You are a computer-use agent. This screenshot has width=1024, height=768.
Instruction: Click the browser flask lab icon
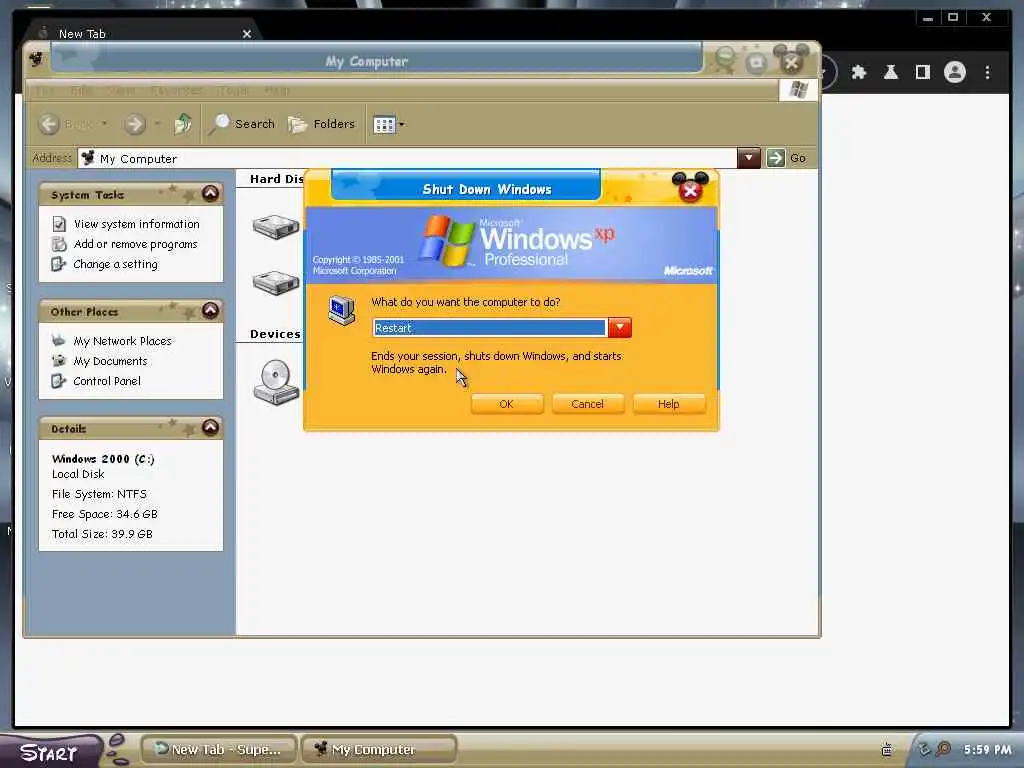(x=891, y=72)
